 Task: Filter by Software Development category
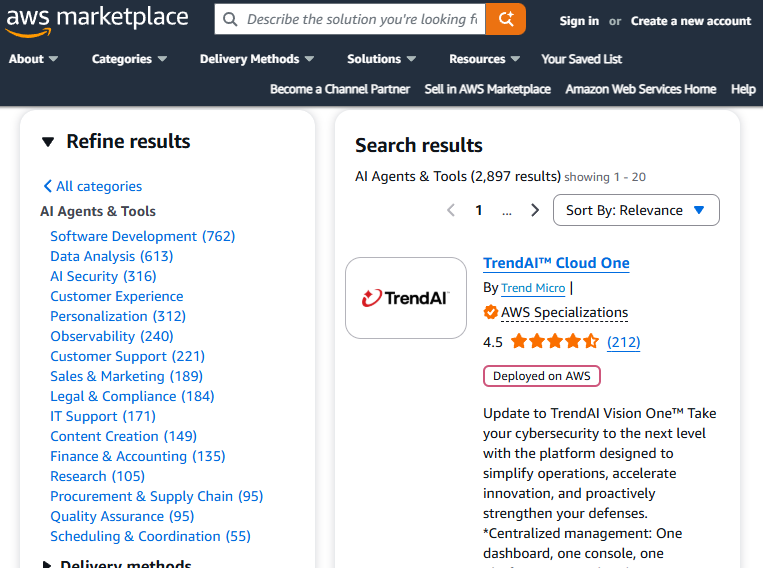coord(142,236)
